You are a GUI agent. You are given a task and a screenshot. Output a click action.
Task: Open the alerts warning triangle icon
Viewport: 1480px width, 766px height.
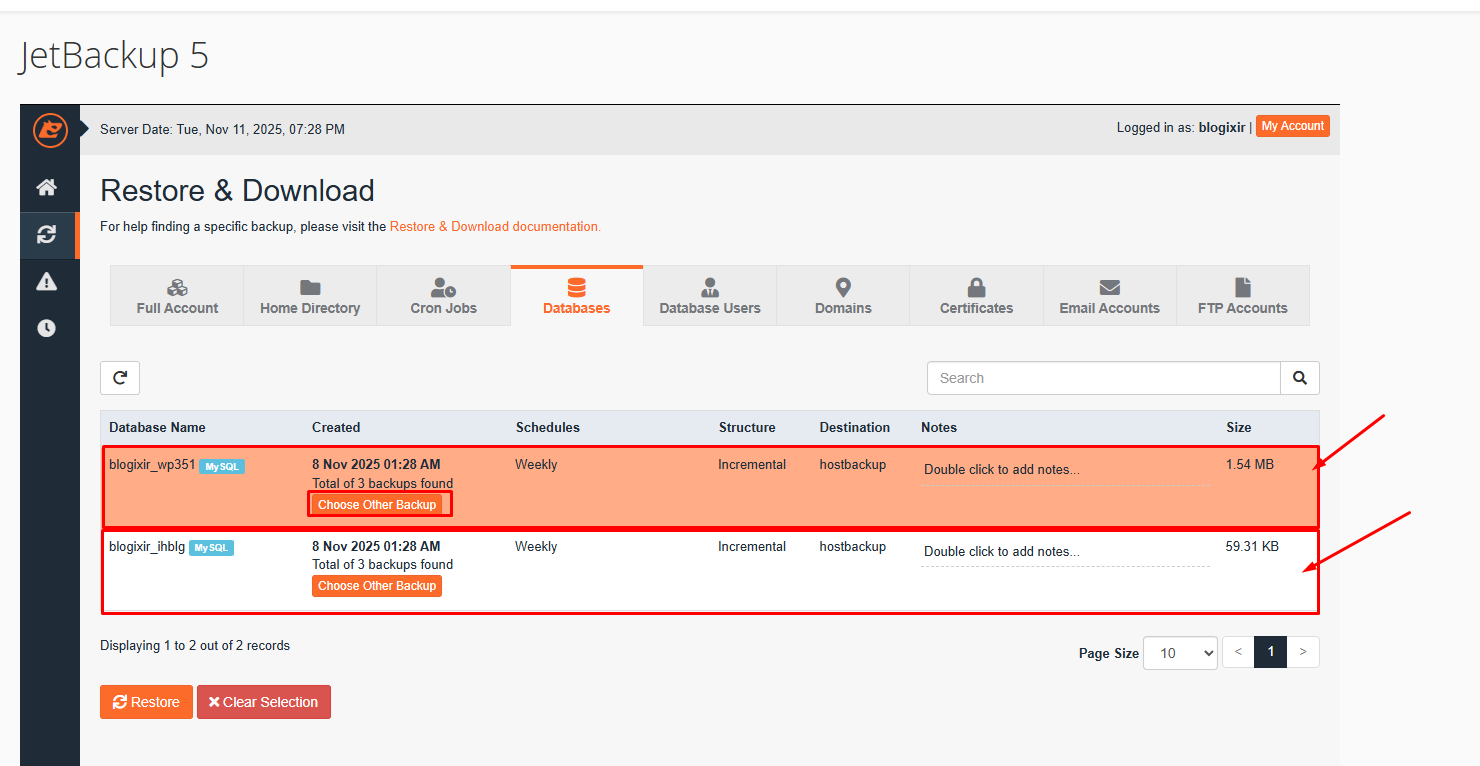(47, 282)
